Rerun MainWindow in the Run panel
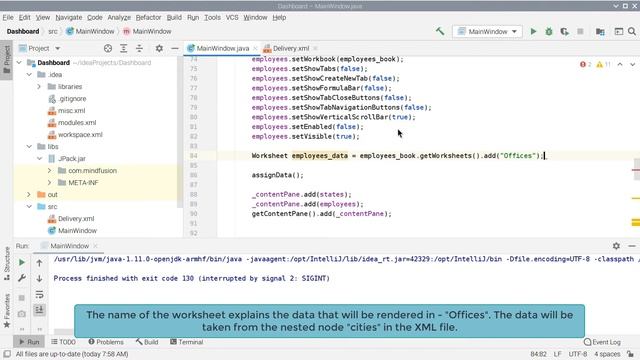 [22, 262]
